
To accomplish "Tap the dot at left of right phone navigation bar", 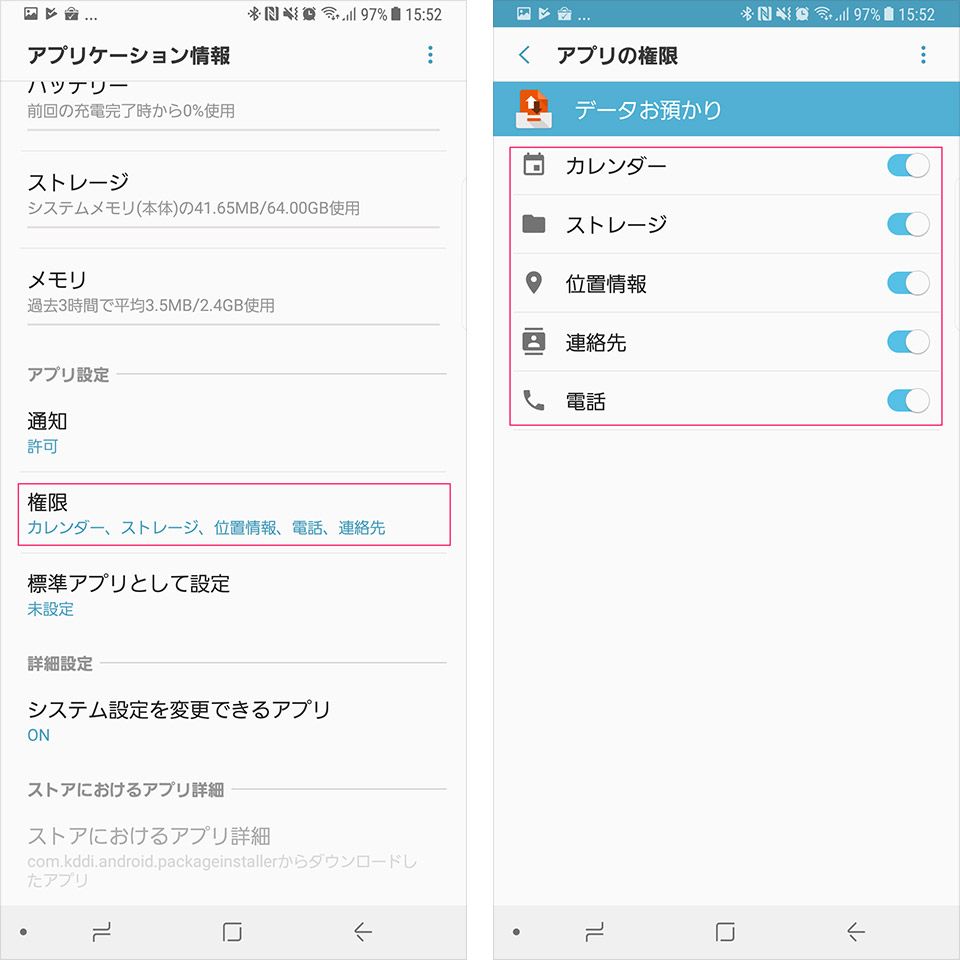I will (x=516, y=932).
